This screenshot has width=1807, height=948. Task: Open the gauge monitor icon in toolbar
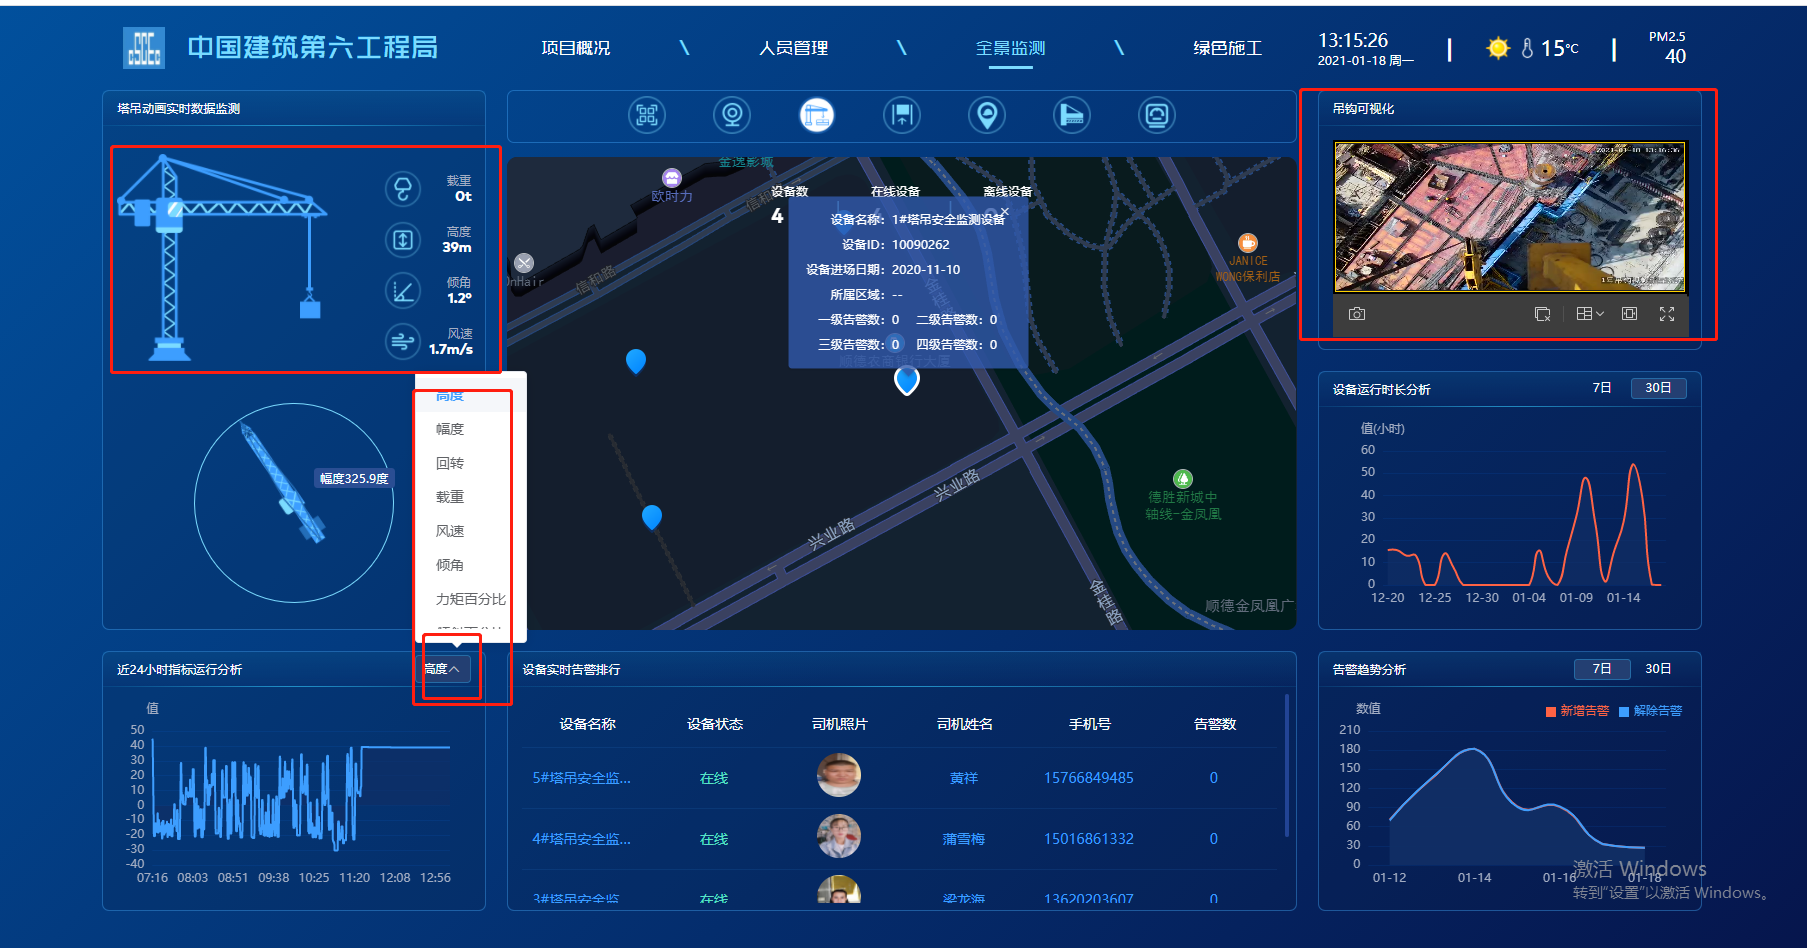point(1157,115)
